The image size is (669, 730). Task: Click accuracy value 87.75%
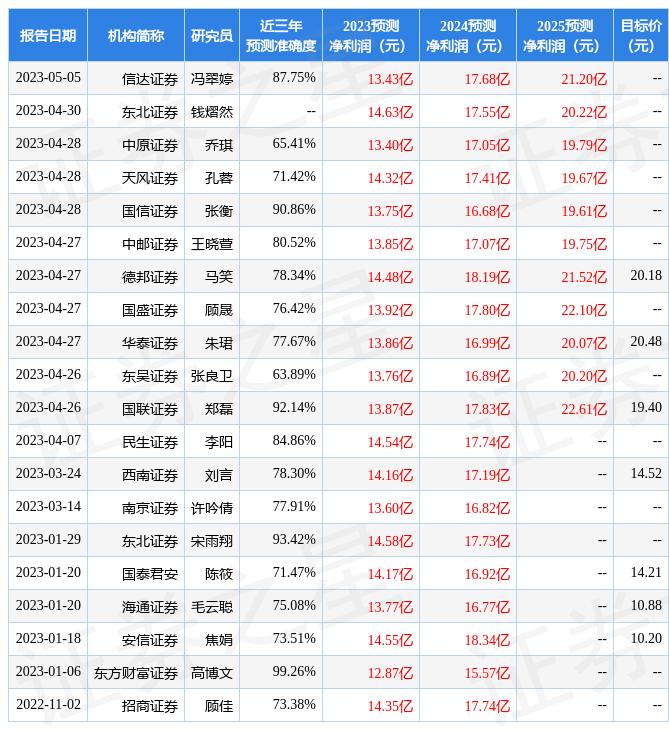tap(294, 77)
